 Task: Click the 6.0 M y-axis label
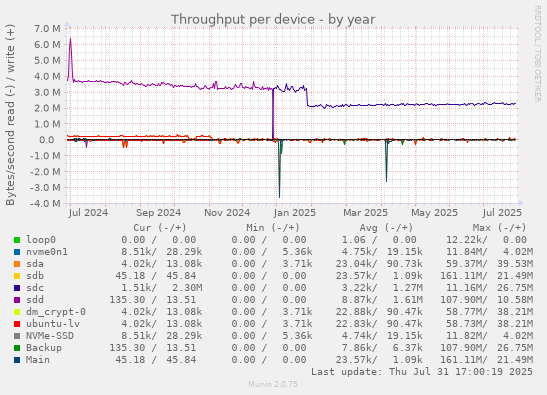[47, 44]
